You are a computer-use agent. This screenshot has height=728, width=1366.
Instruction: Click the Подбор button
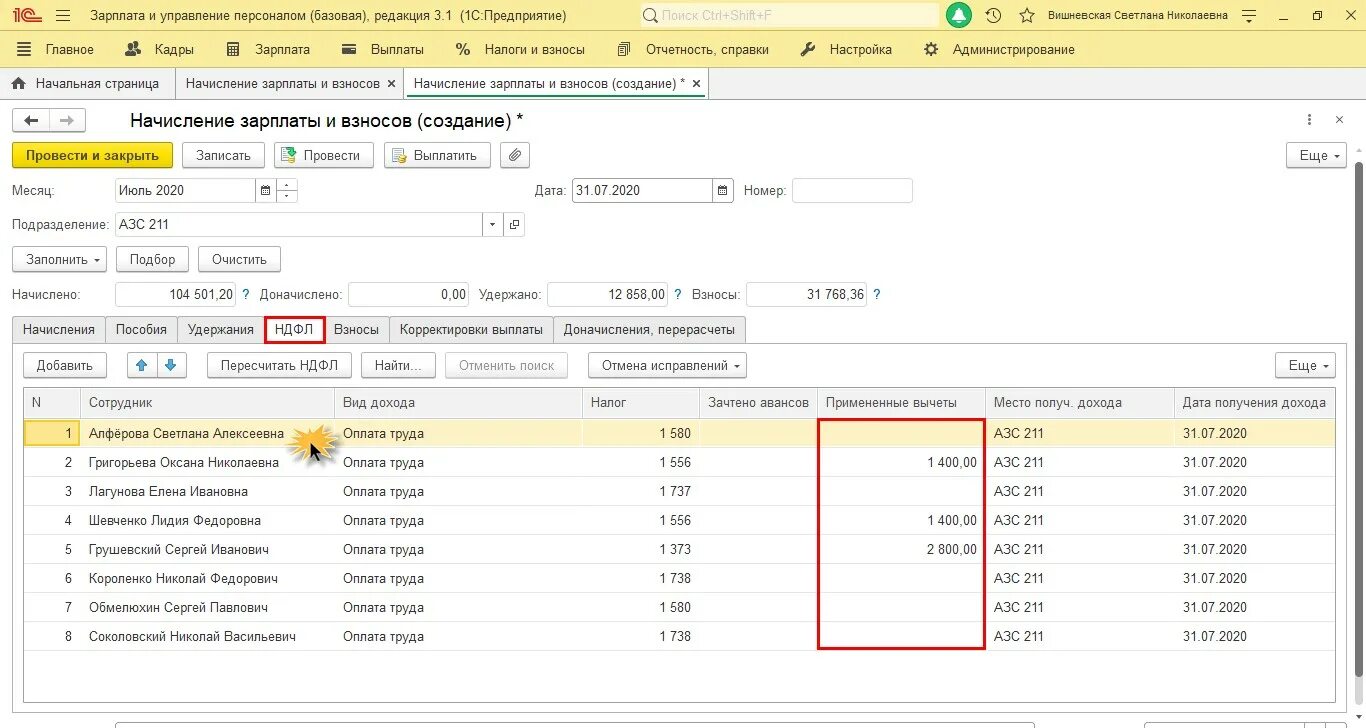point(153,259)
